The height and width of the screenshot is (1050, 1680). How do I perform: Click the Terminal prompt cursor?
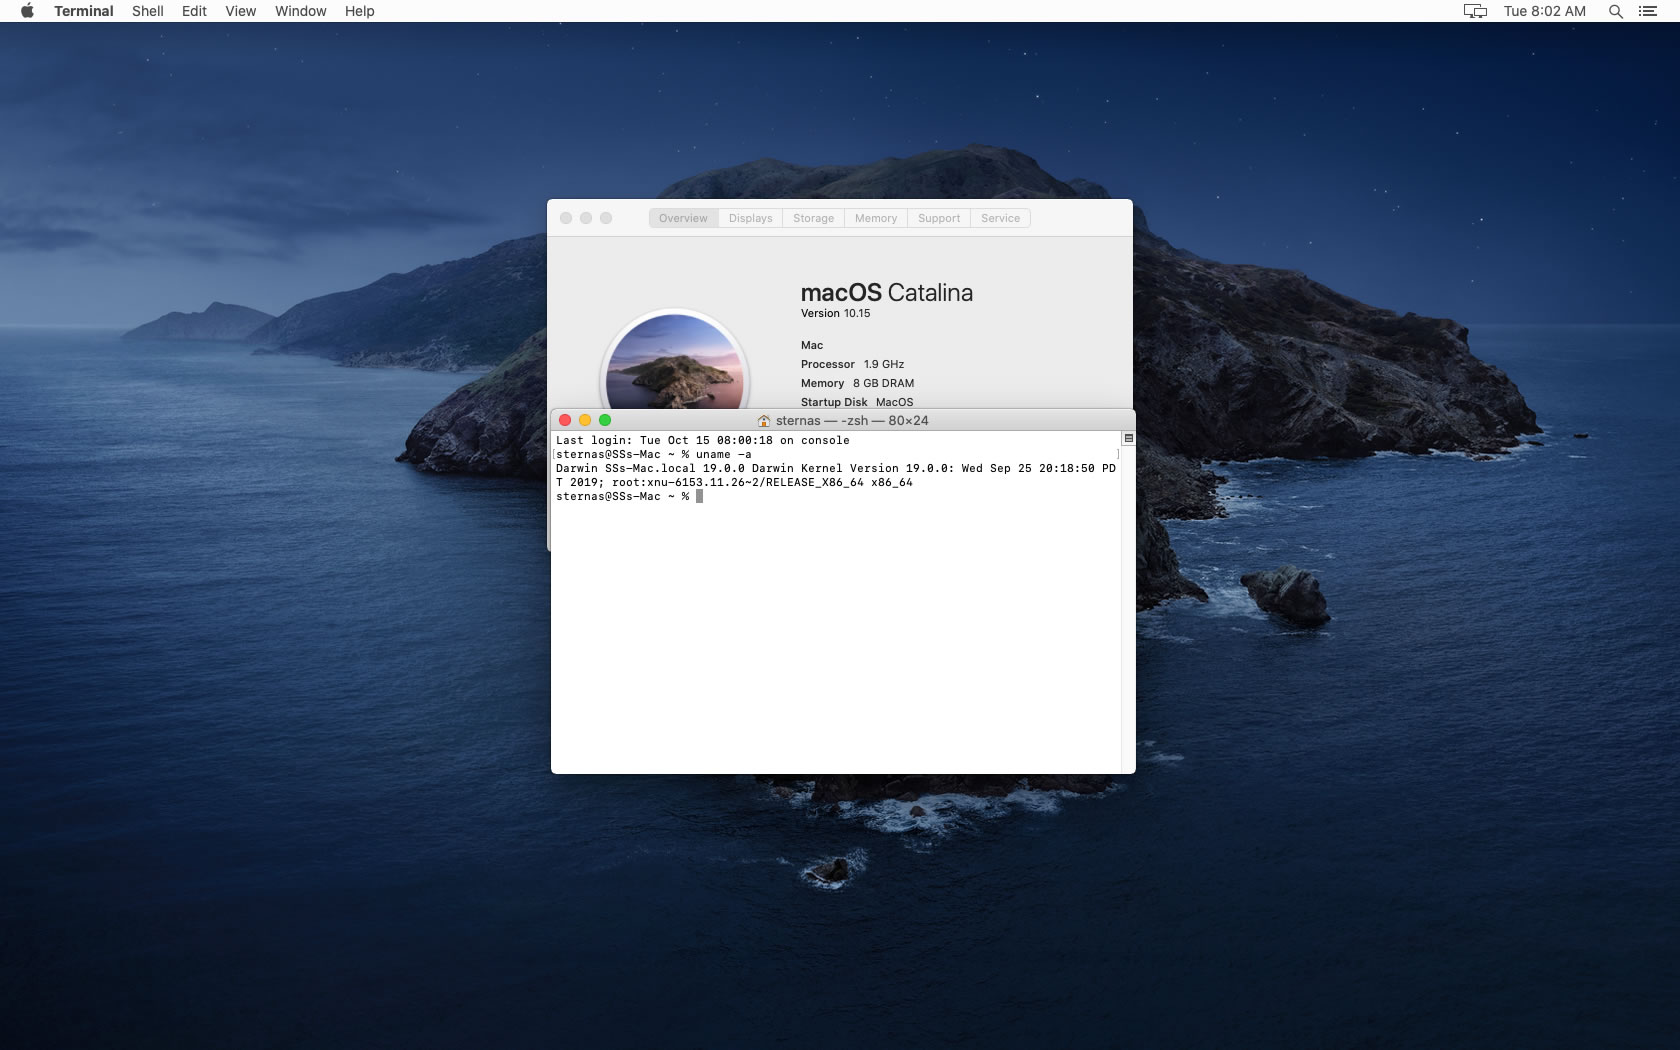point(699,496)
